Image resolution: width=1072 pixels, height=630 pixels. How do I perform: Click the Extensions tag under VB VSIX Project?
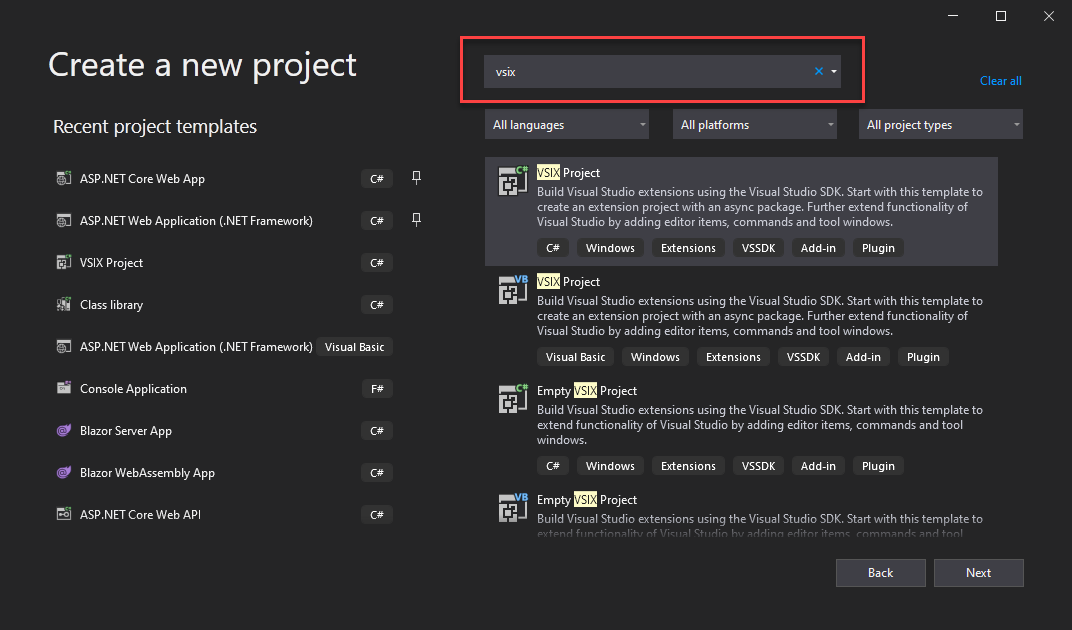(733, 356)
